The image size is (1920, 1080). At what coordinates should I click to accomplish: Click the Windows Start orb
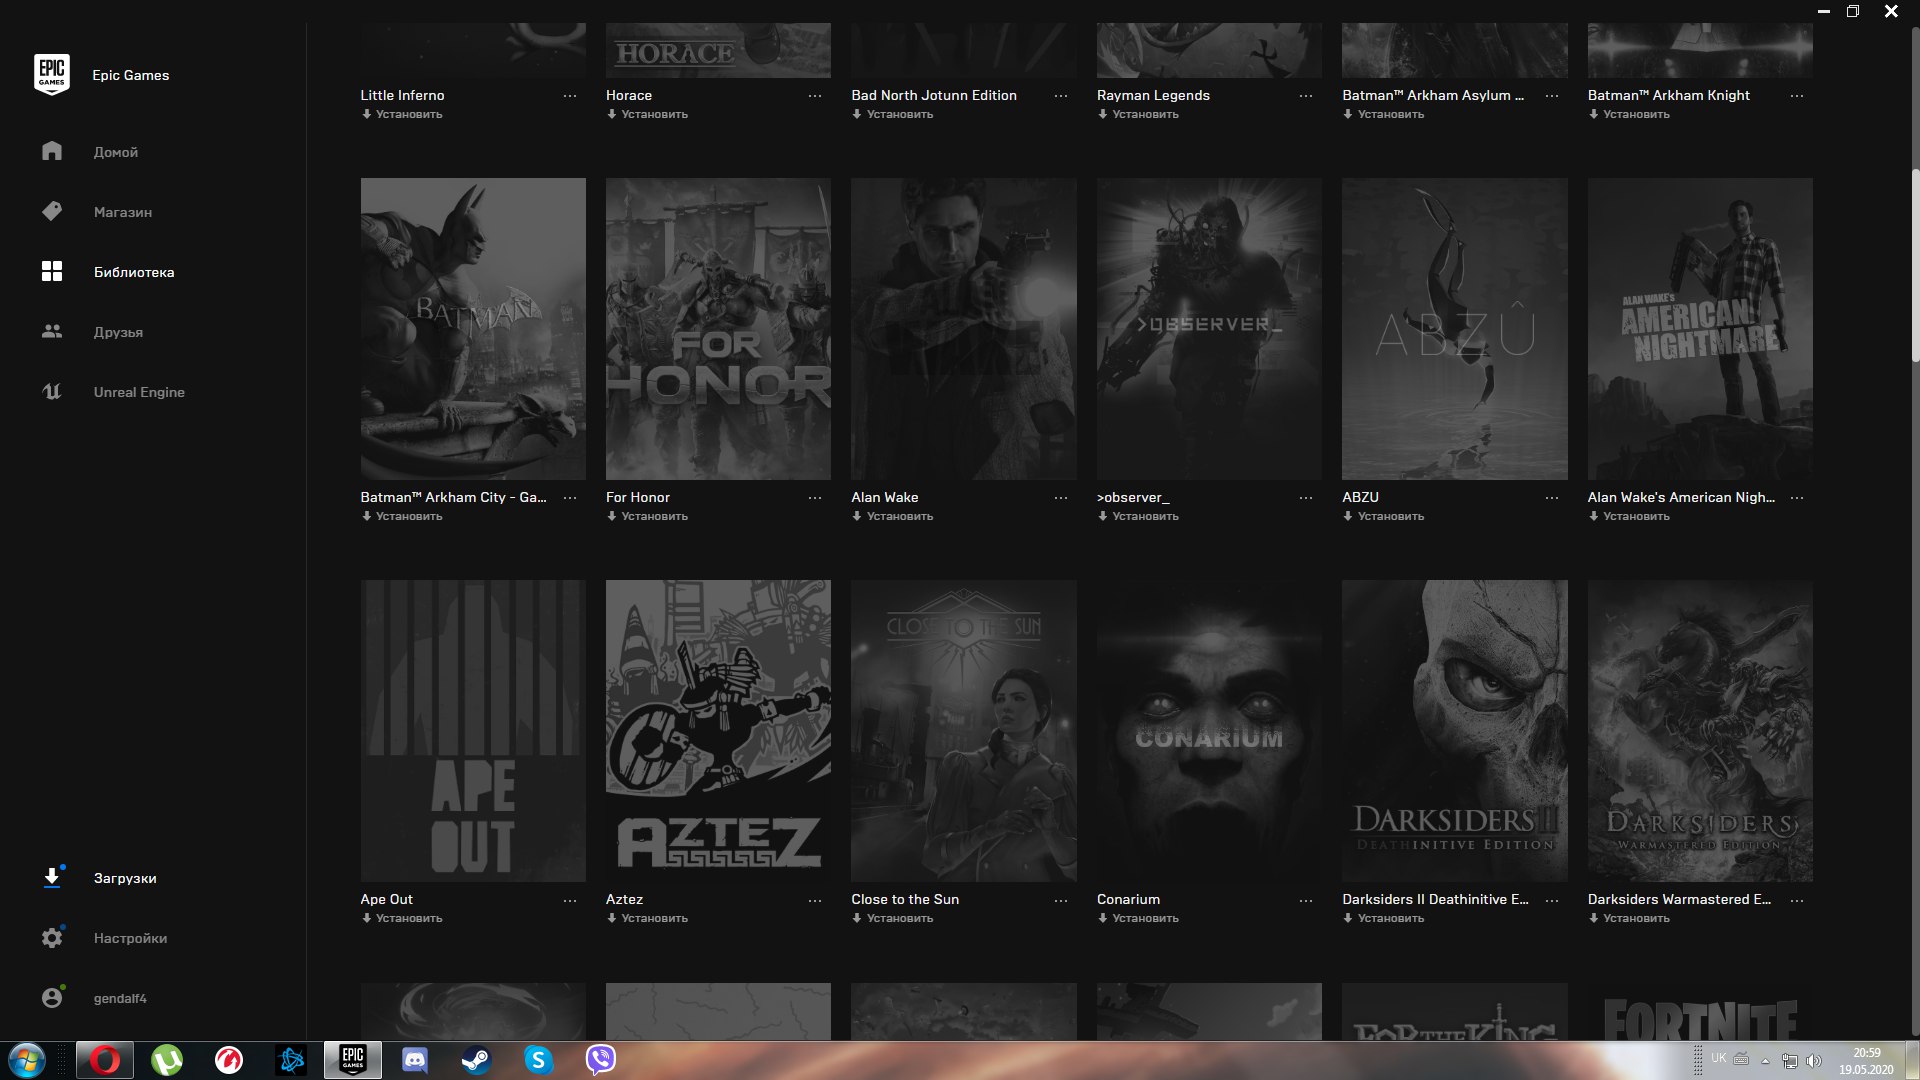tap(27, 1060)
